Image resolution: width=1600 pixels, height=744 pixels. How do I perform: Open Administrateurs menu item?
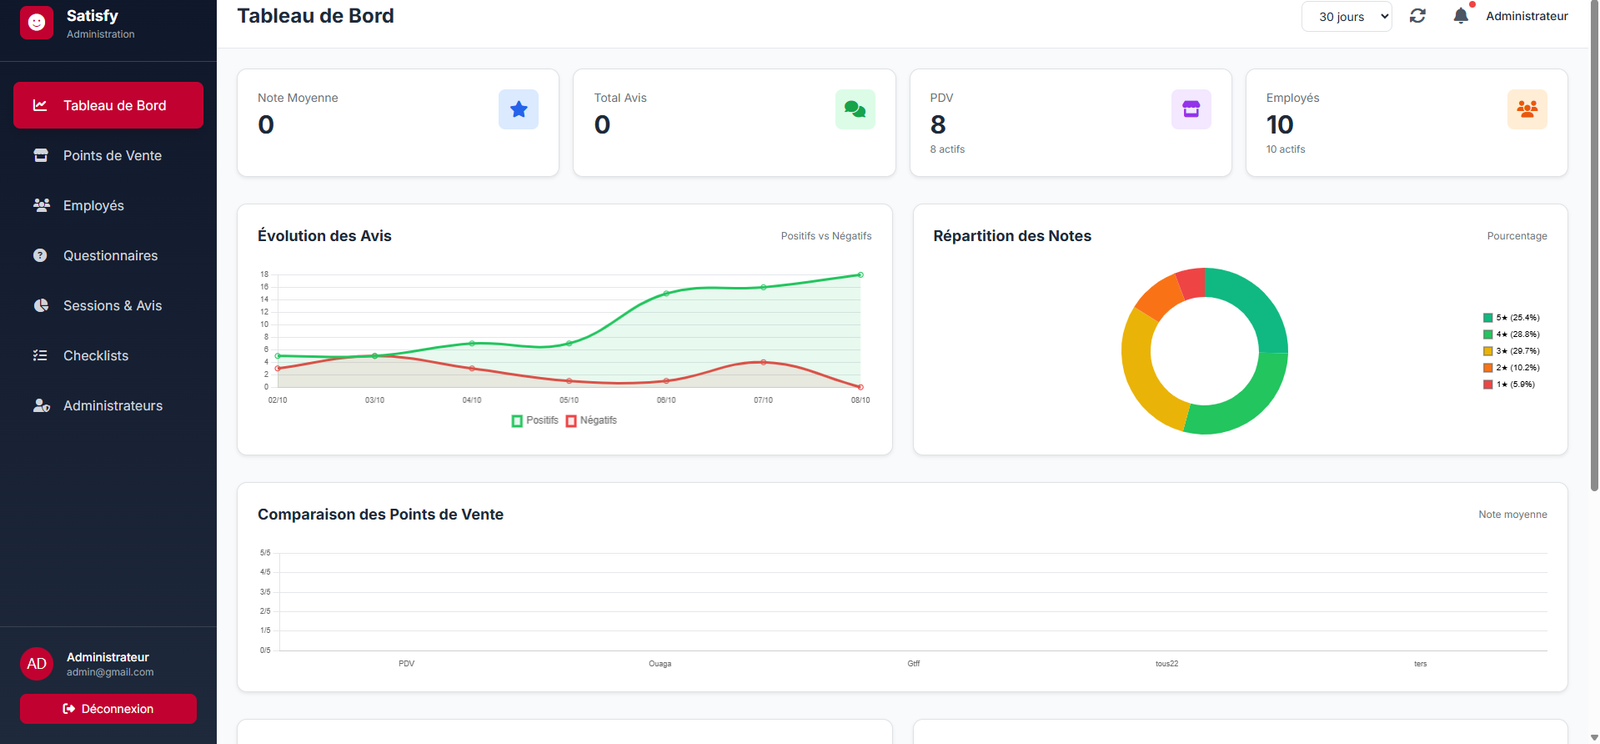[x=108, y=405]
